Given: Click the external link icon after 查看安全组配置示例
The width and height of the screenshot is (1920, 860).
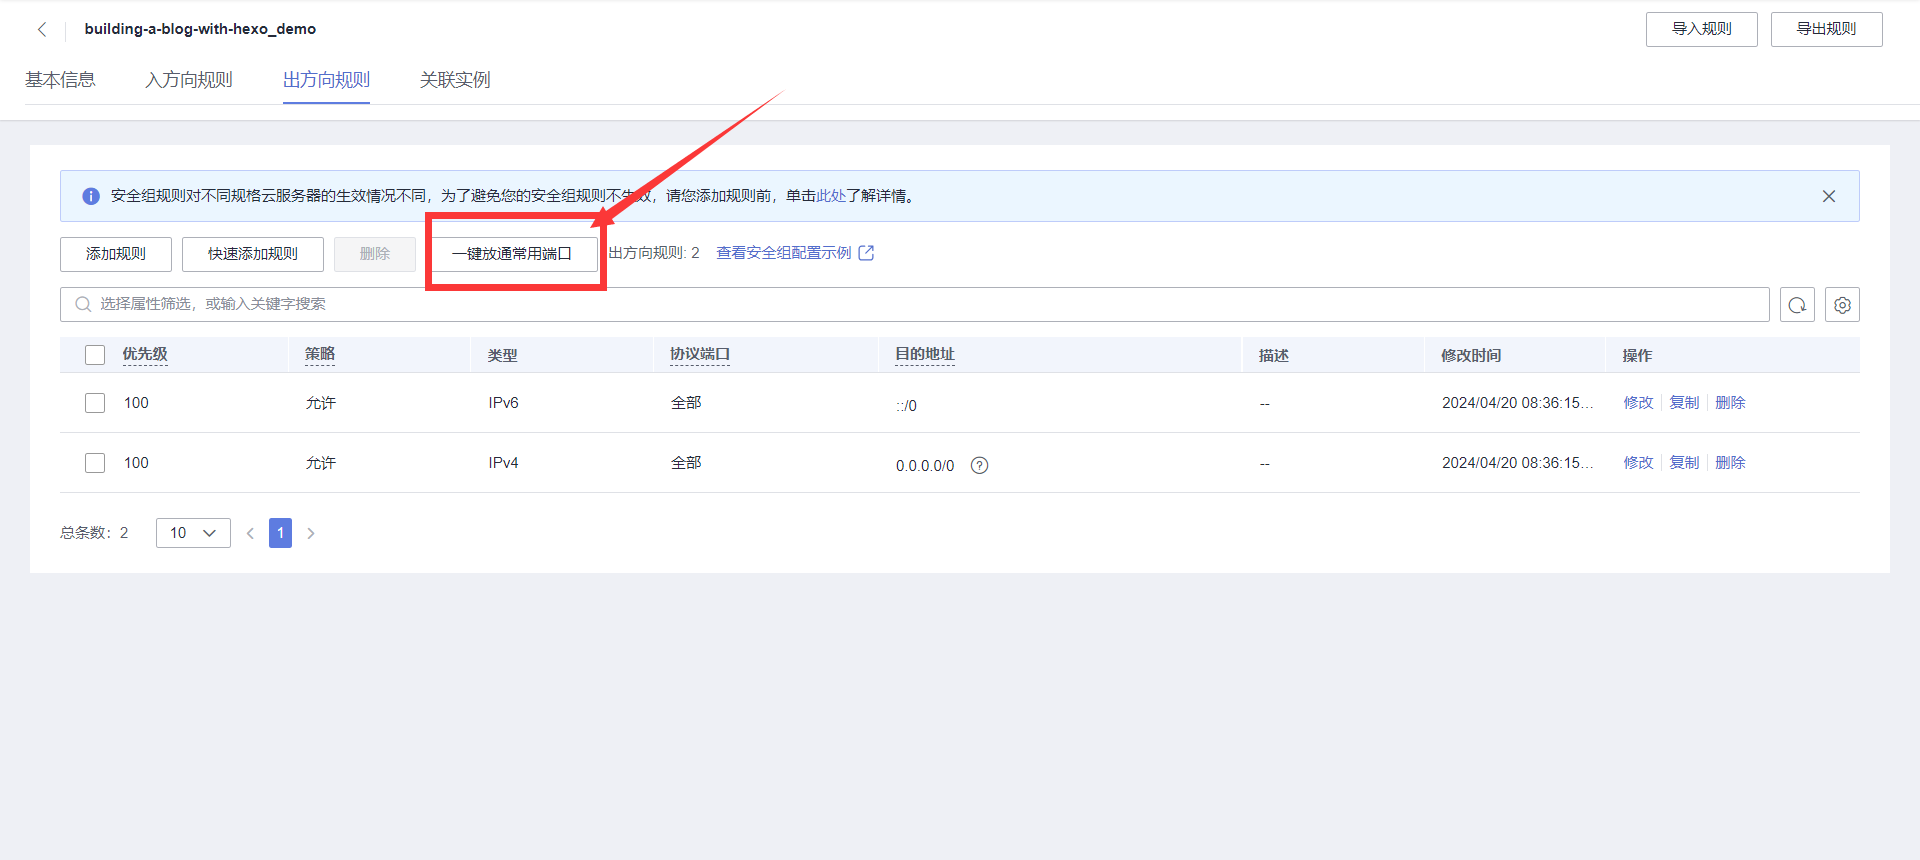Looking at the screenshot, I should (866, 253).
